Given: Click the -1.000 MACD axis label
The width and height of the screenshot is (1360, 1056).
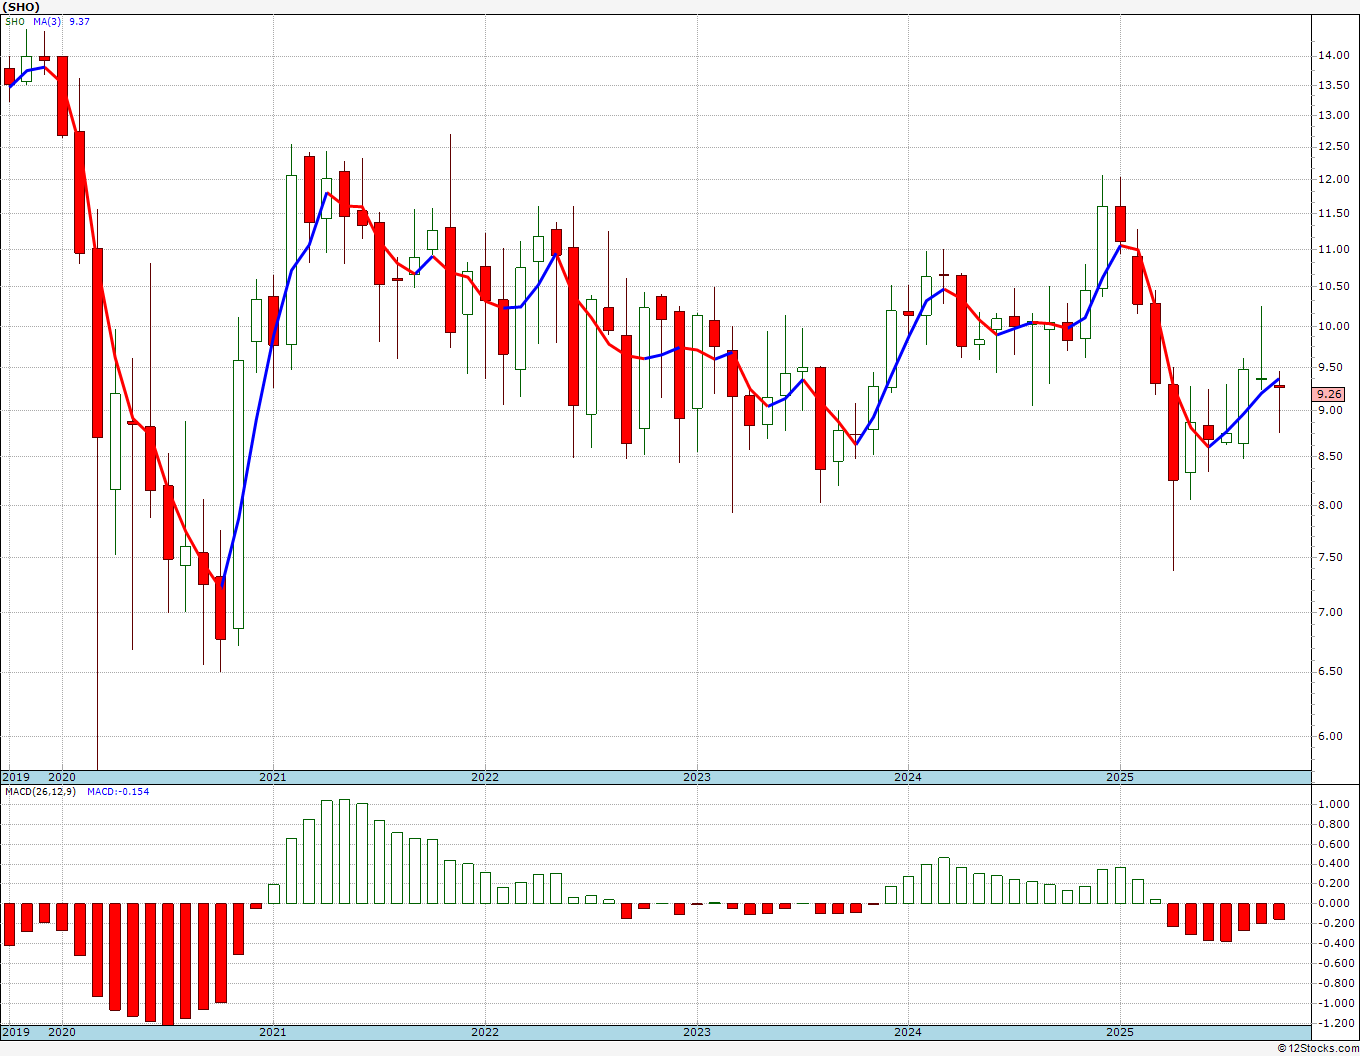Looking at the screenshot, I should pyautogui.click(x=1334, y=1003).
